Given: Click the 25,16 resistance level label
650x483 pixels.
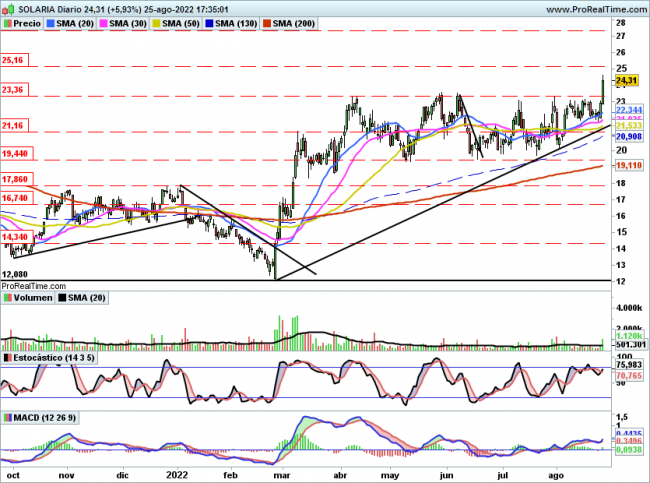Looking at the screenshot, I should coord(14,61).
